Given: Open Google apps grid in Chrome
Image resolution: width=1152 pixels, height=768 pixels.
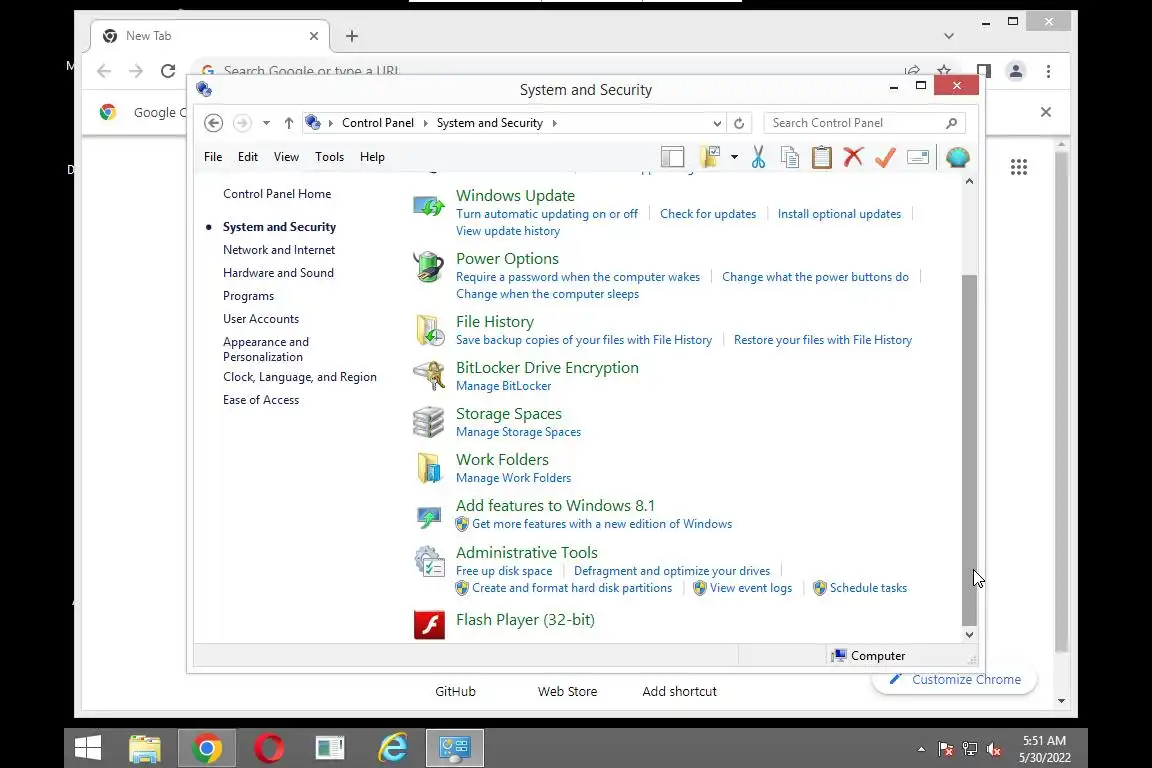Looking at the screenshot, I should 1018,167.
